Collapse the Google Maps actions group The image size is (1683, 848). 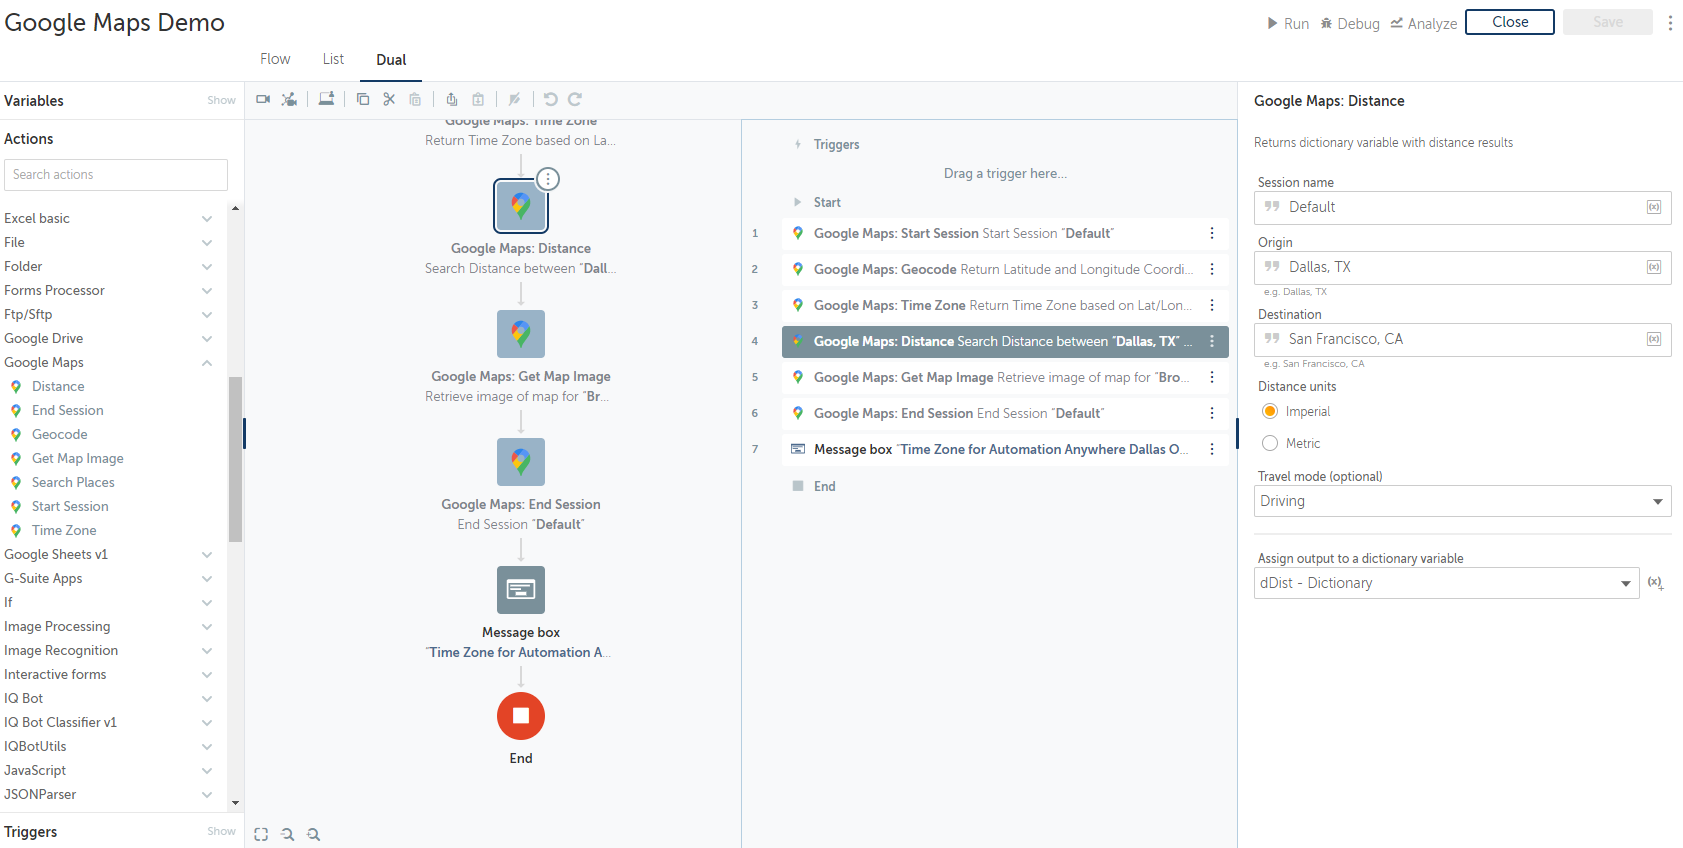[x=207, y=362]
